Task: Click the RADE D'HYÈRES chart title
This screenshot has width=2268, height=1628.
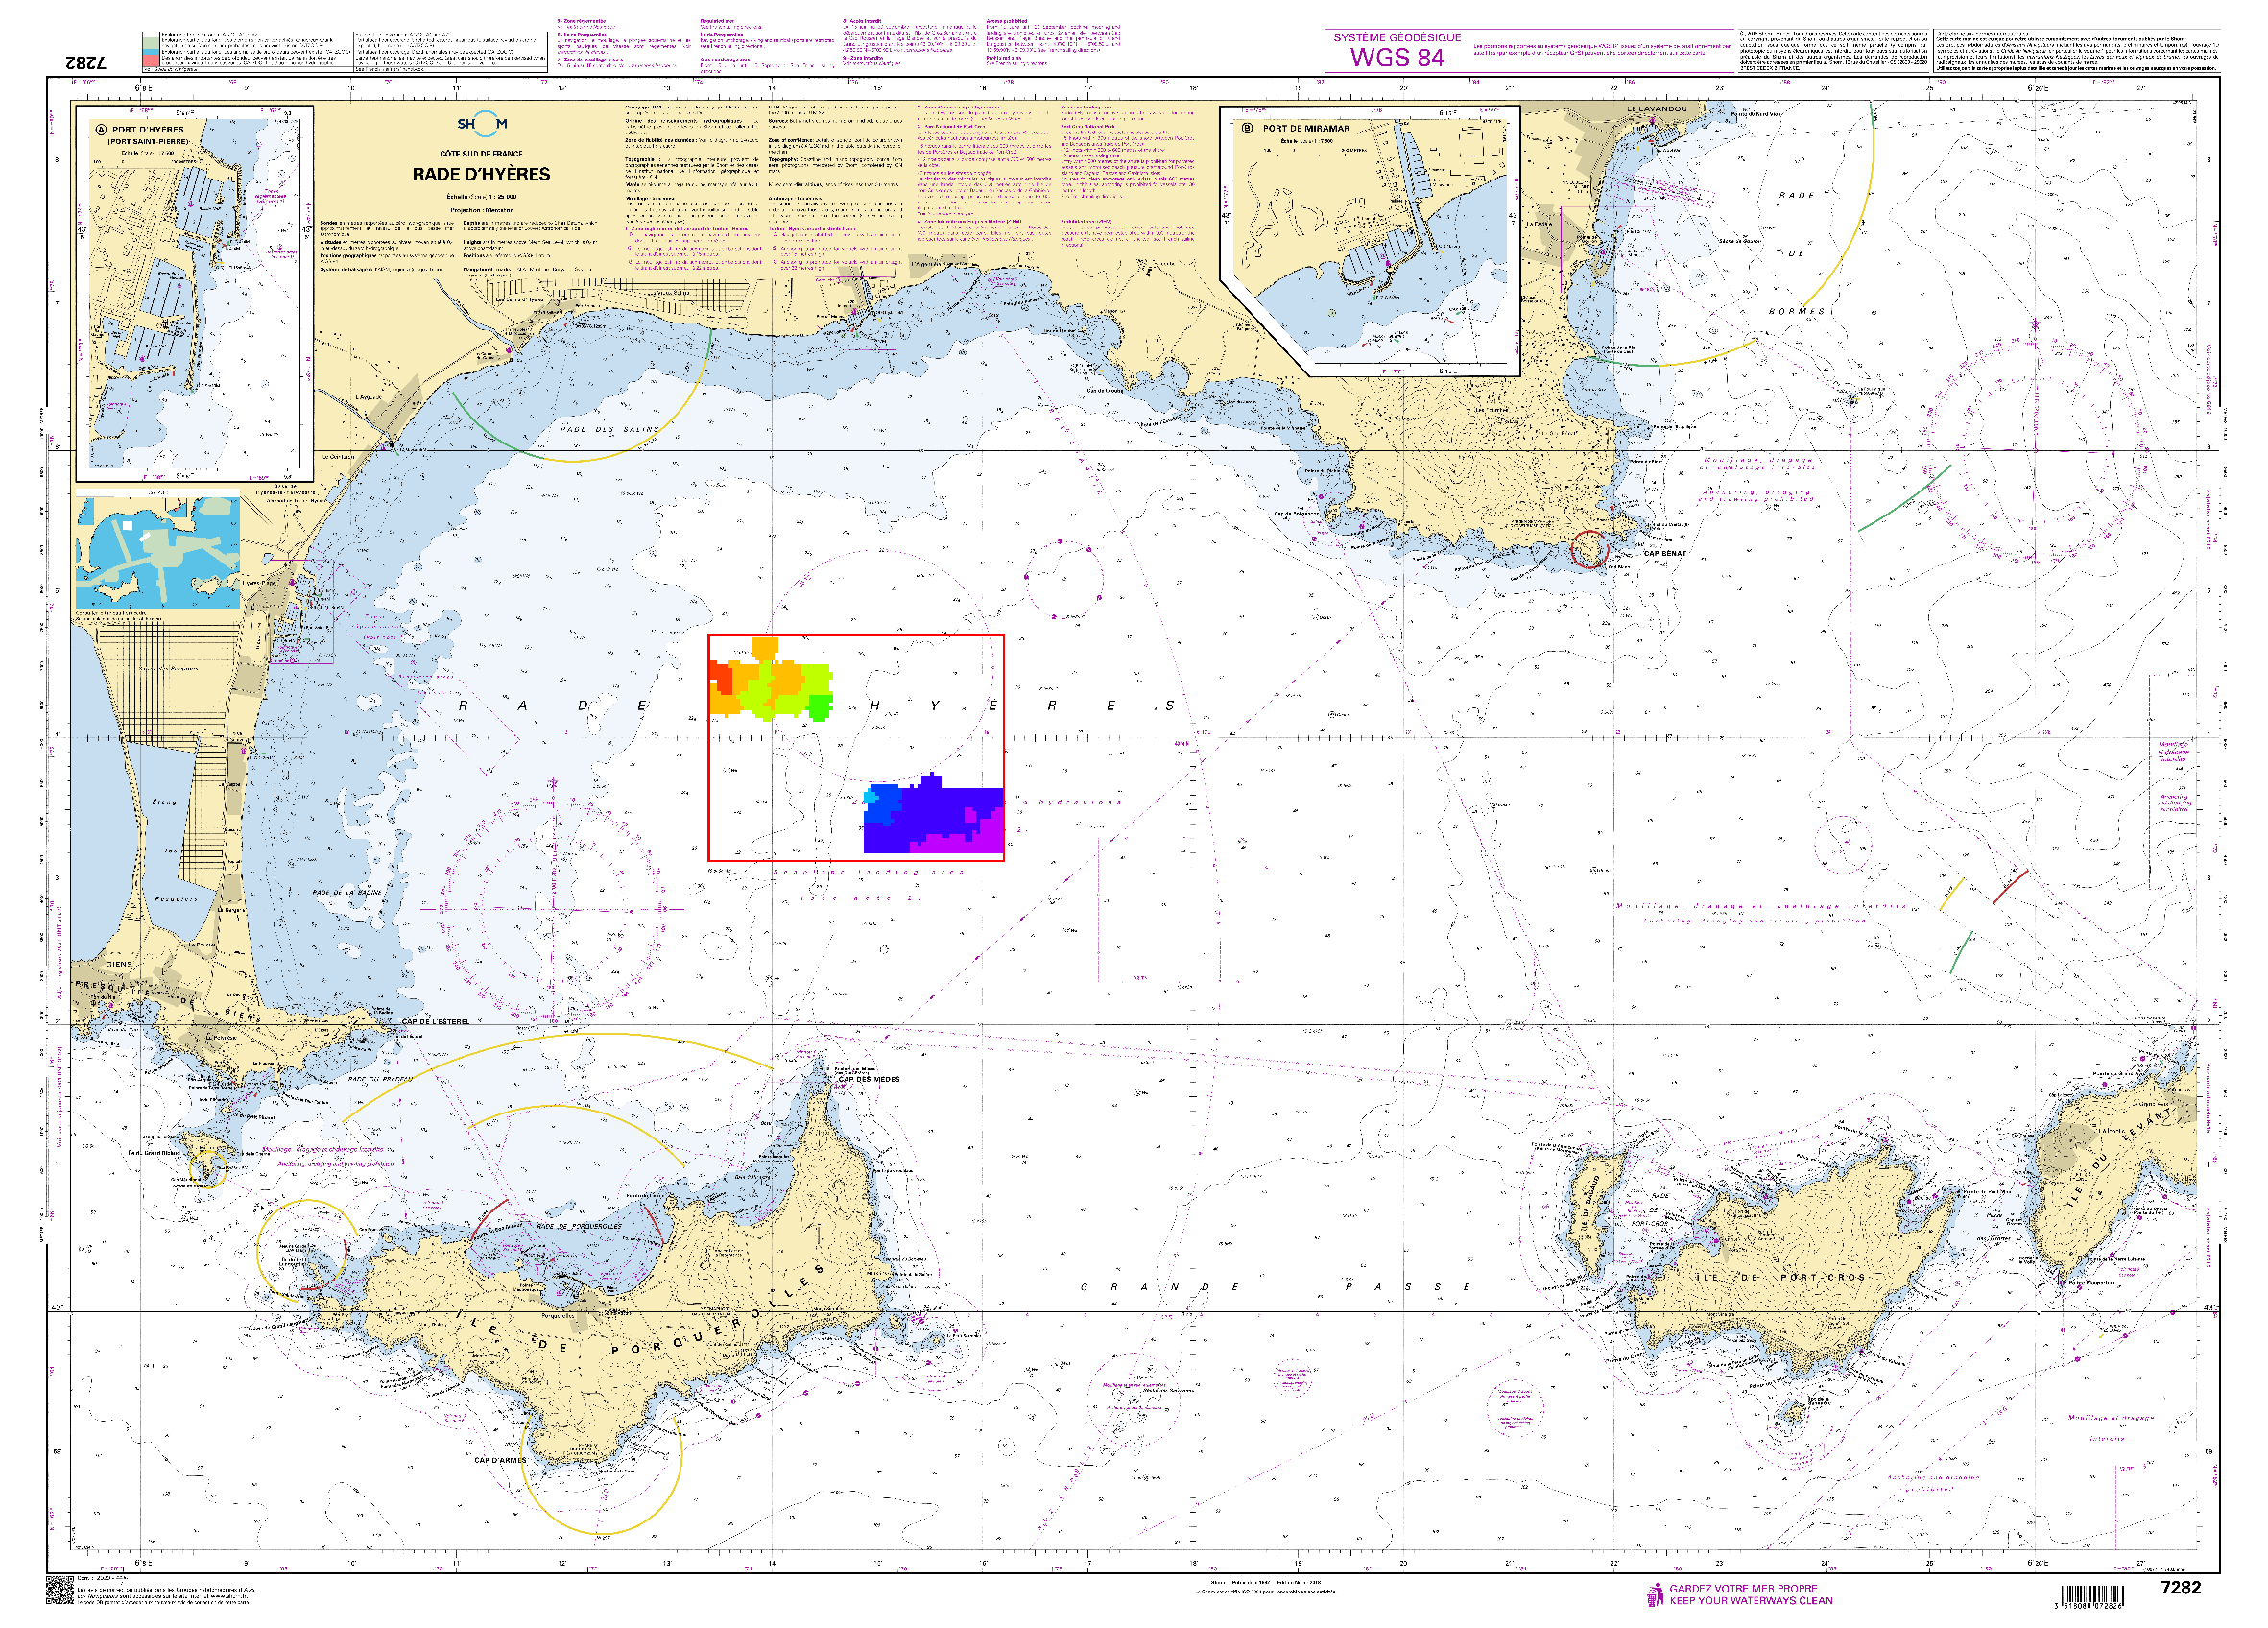Action: pyautogui.click(x=481, y=175)
